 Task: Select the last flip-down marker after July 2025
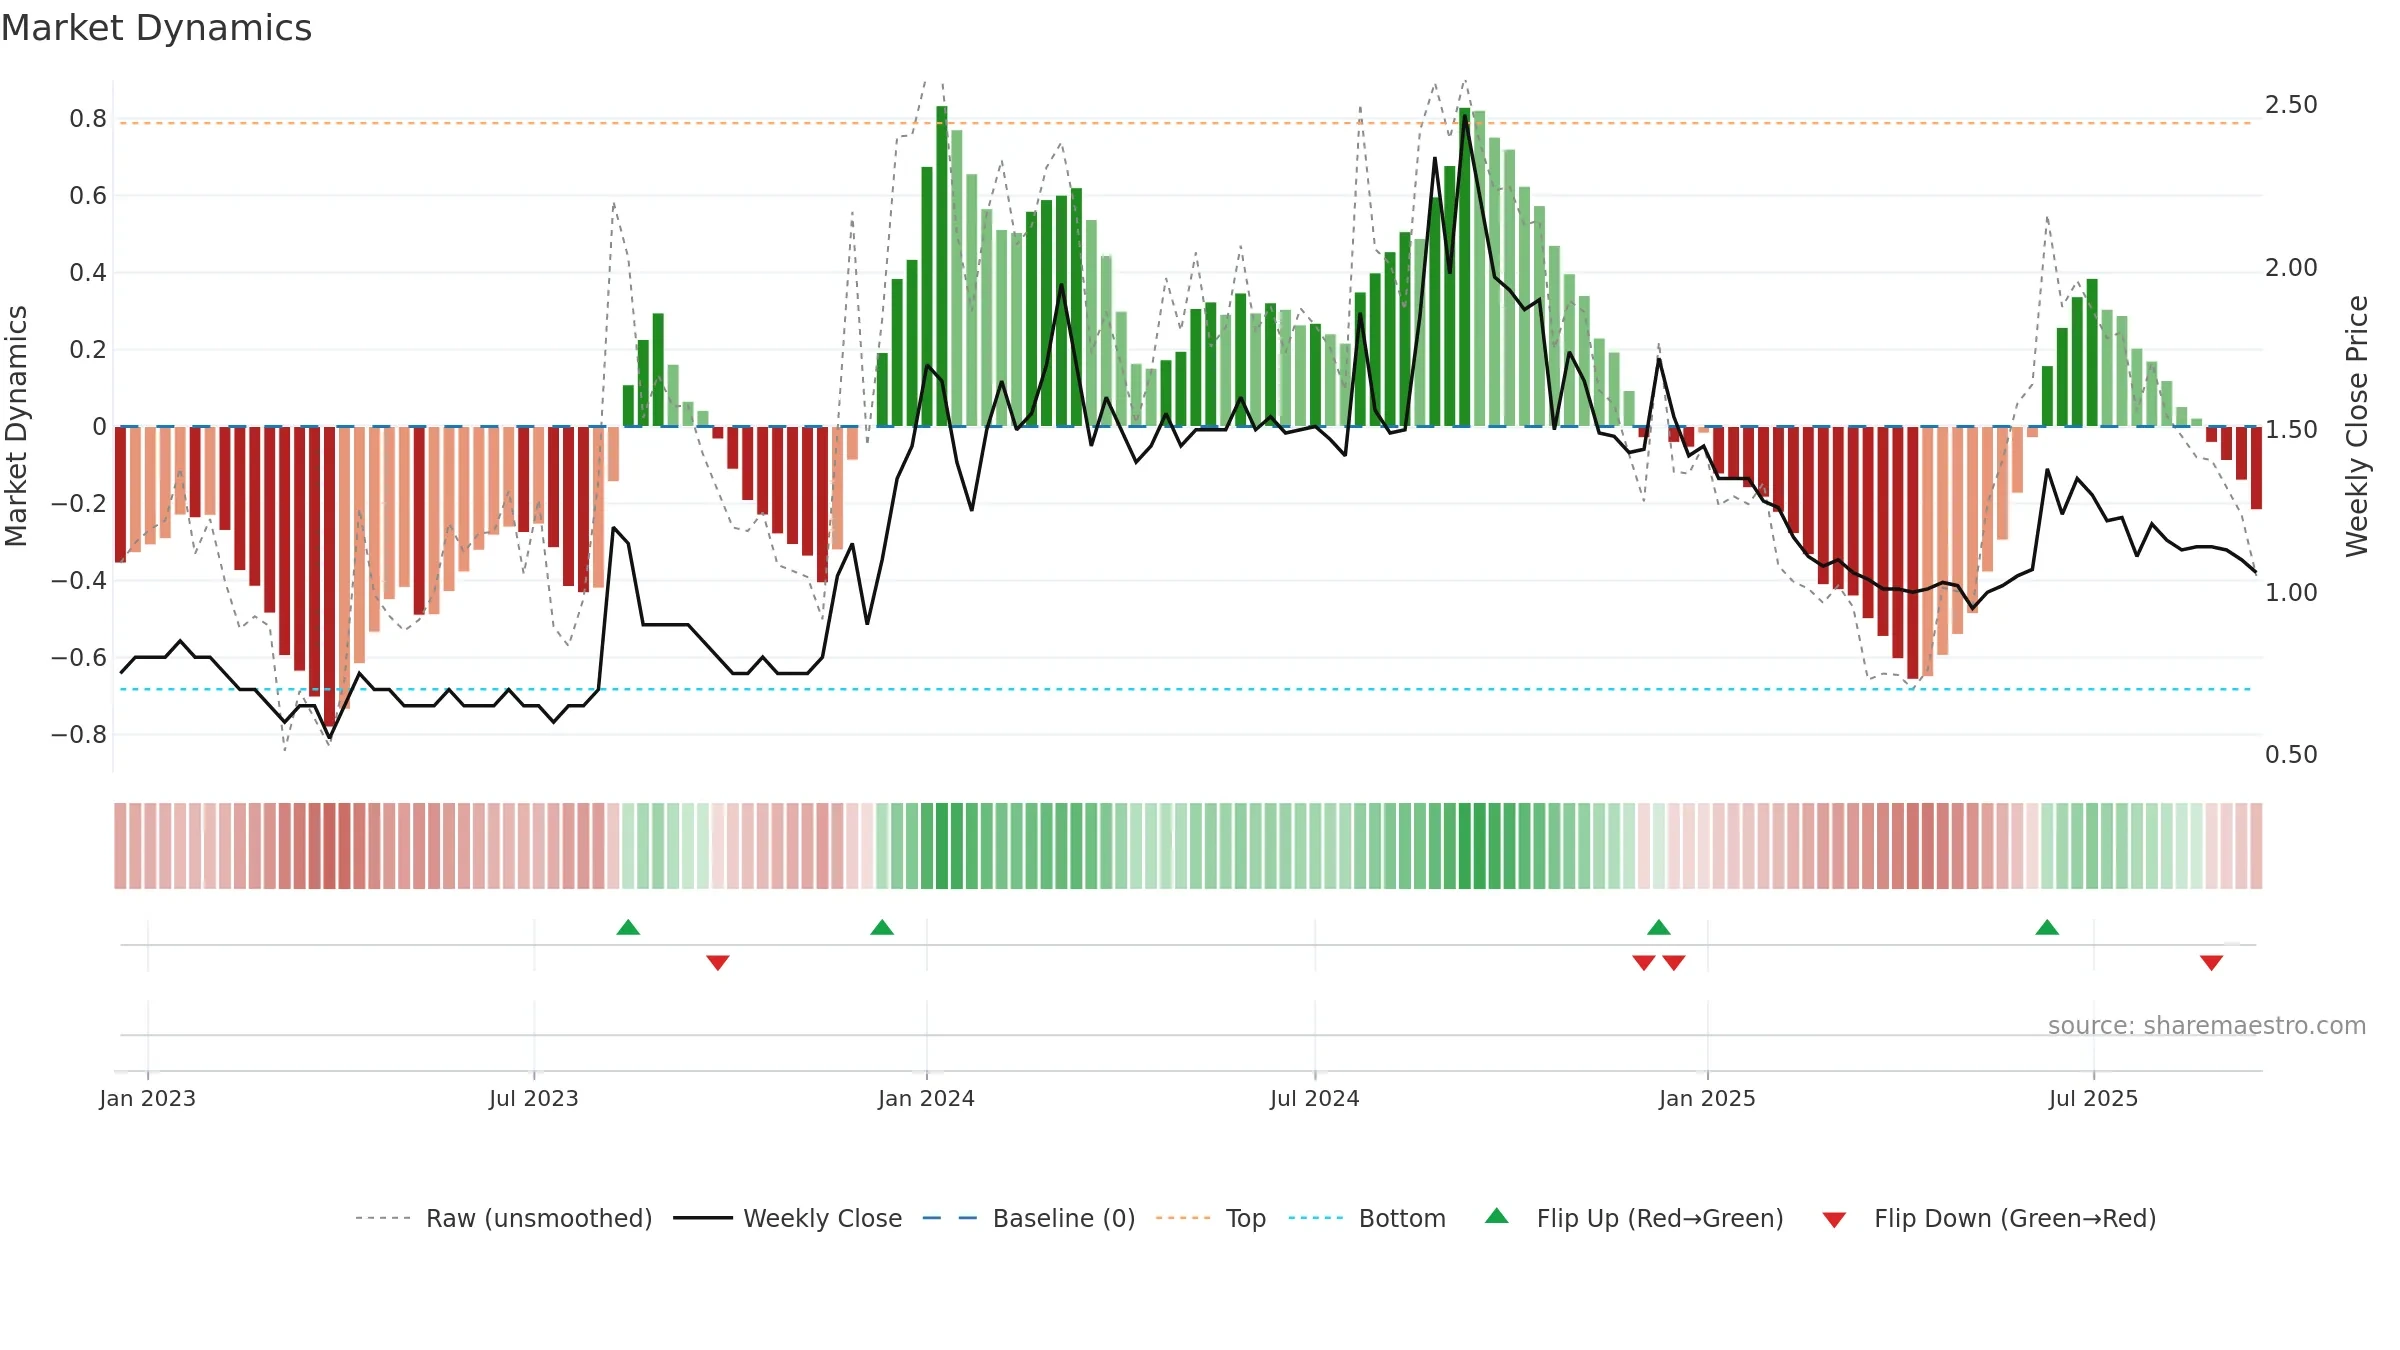click(x=2212, y=962)
